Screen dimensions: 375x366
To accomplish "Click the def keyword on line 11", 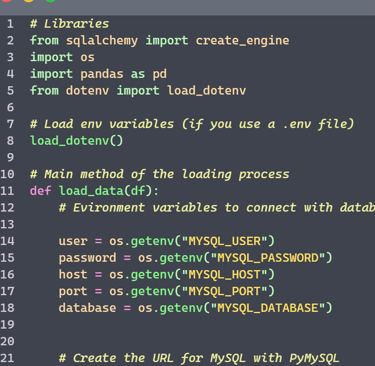I will coord(41,191).
